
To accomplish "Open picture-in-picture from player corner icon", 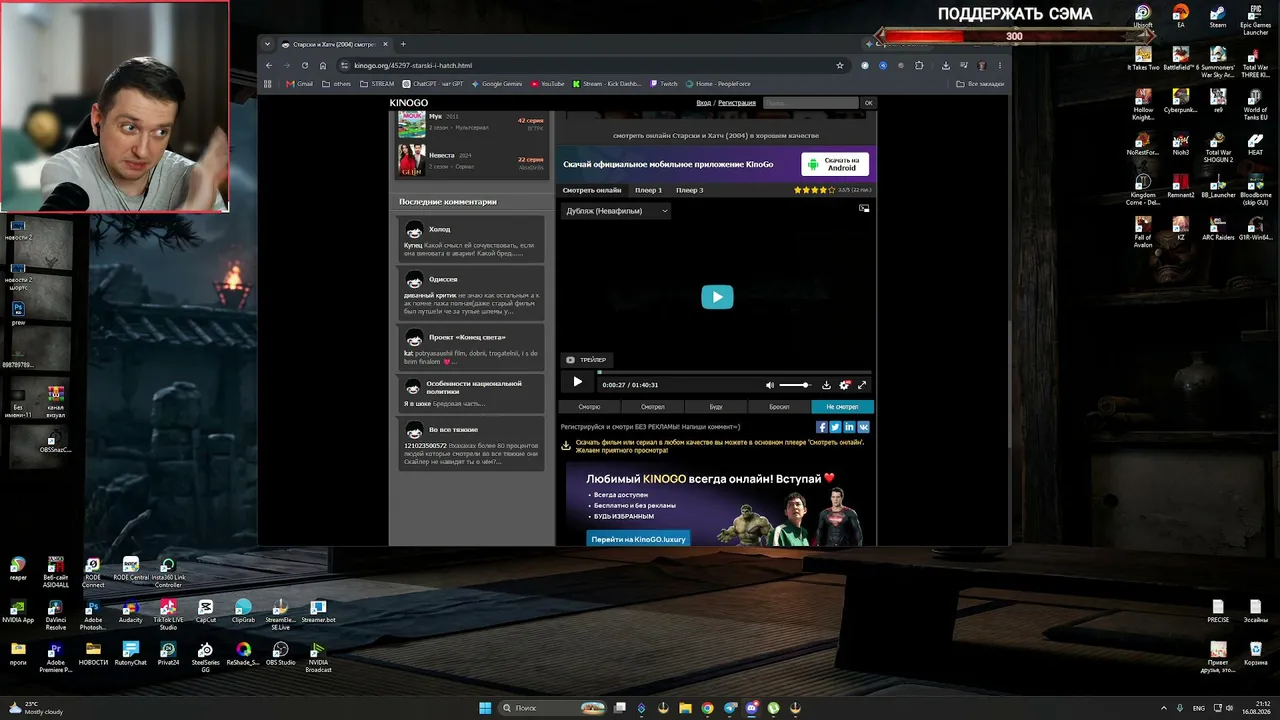I will [864, 208].
